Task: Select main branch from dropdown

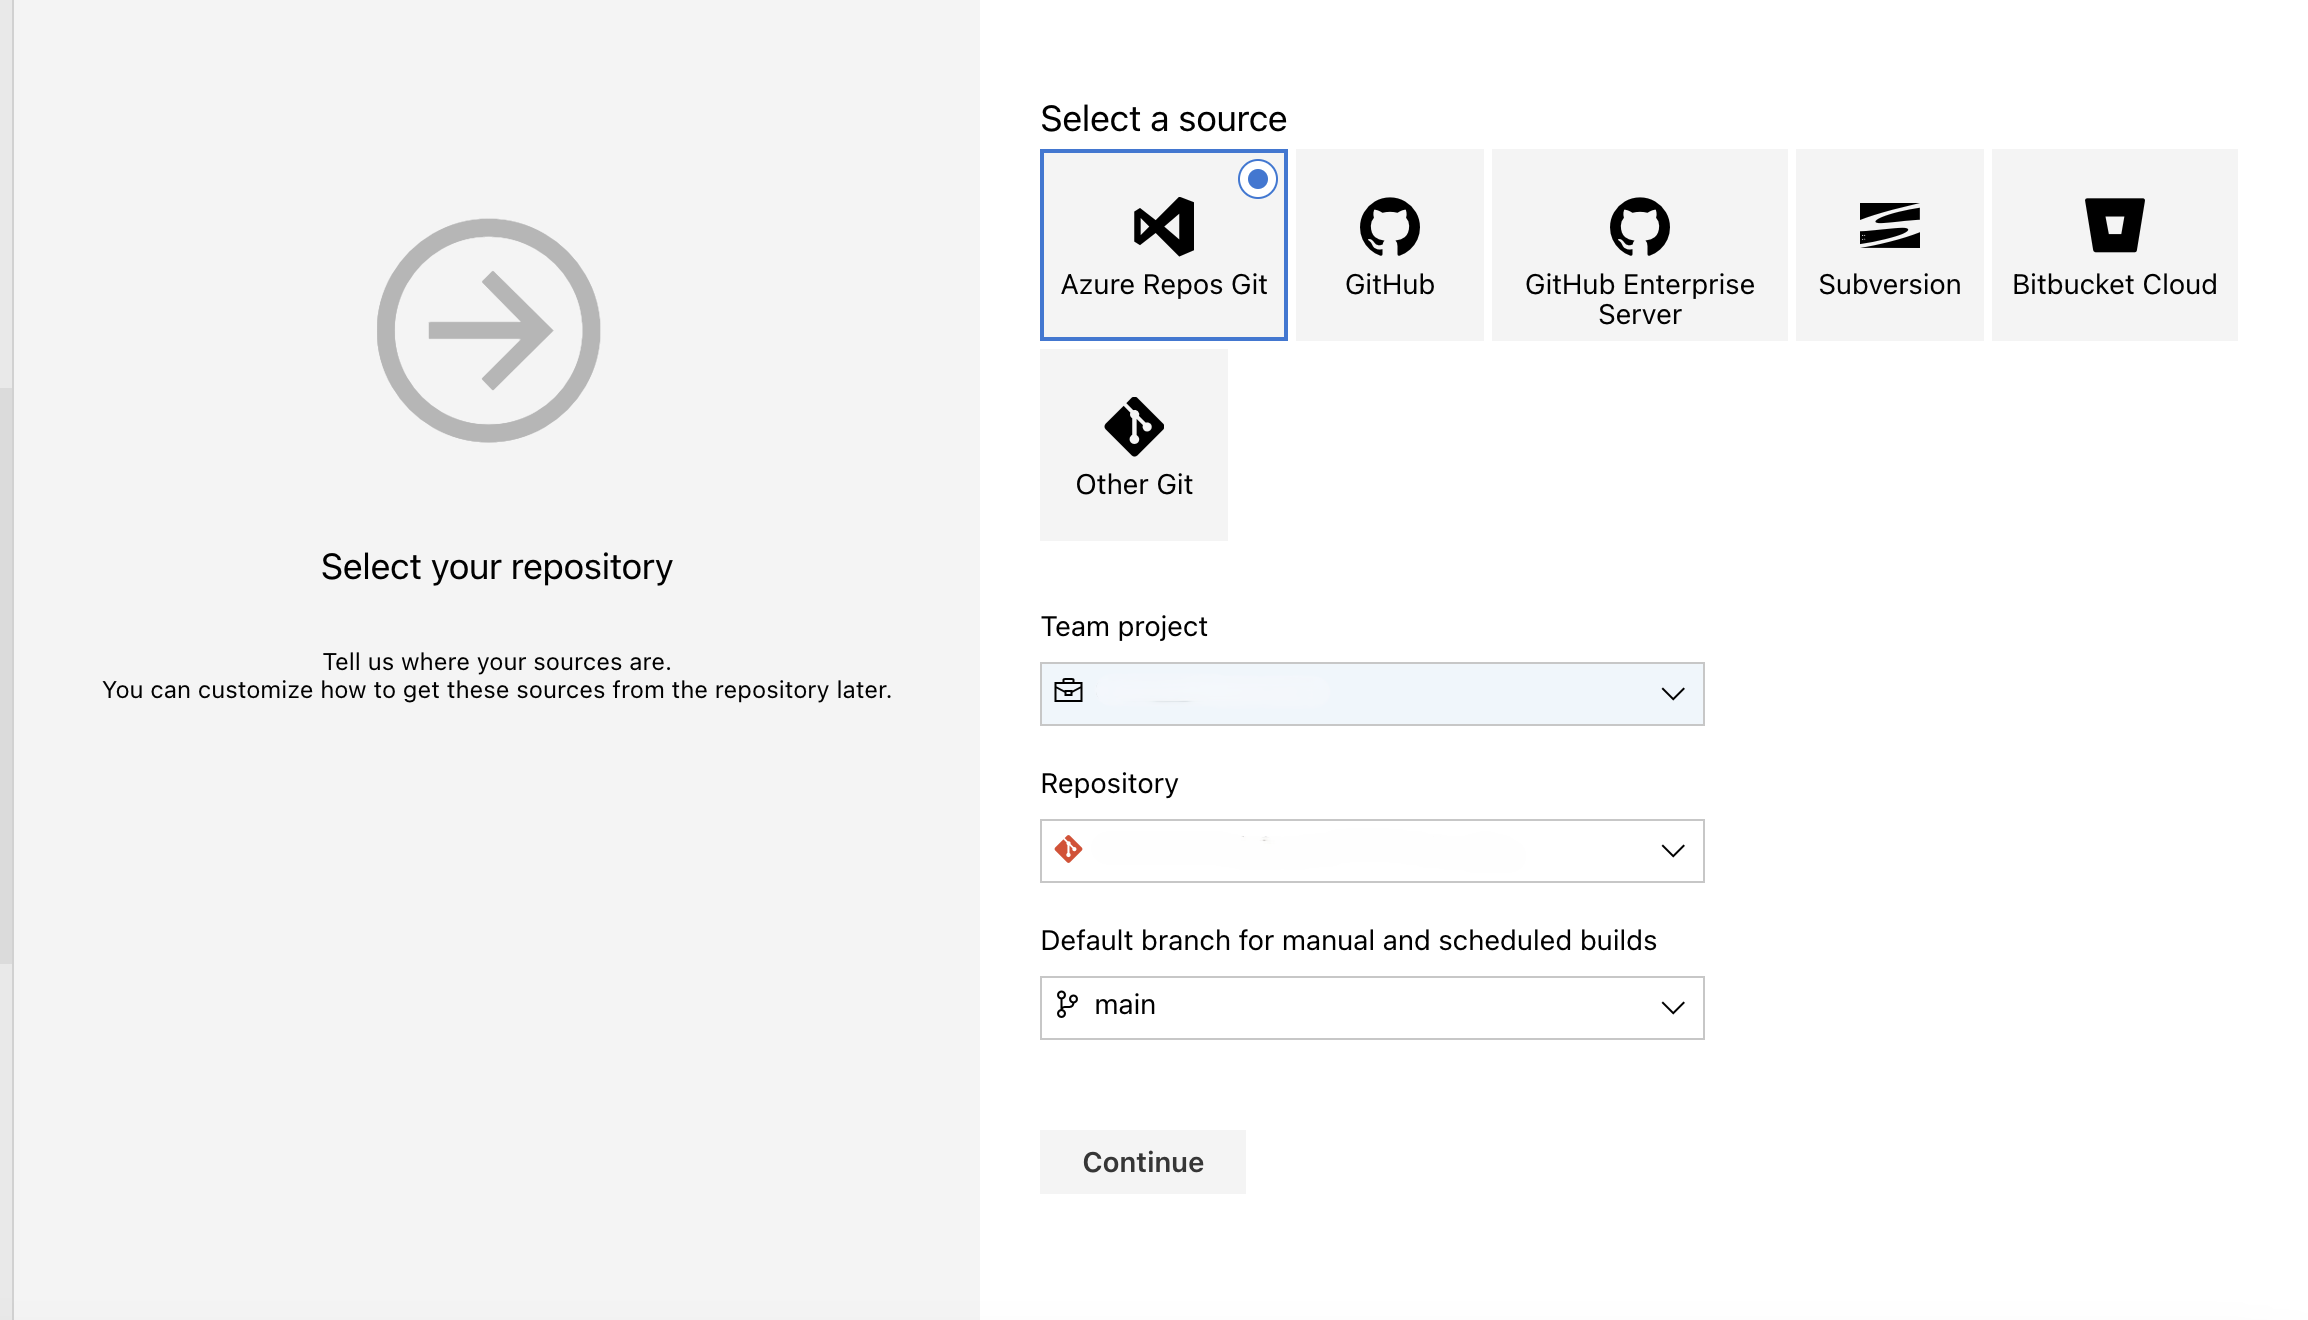Action: point(1370,1005)
